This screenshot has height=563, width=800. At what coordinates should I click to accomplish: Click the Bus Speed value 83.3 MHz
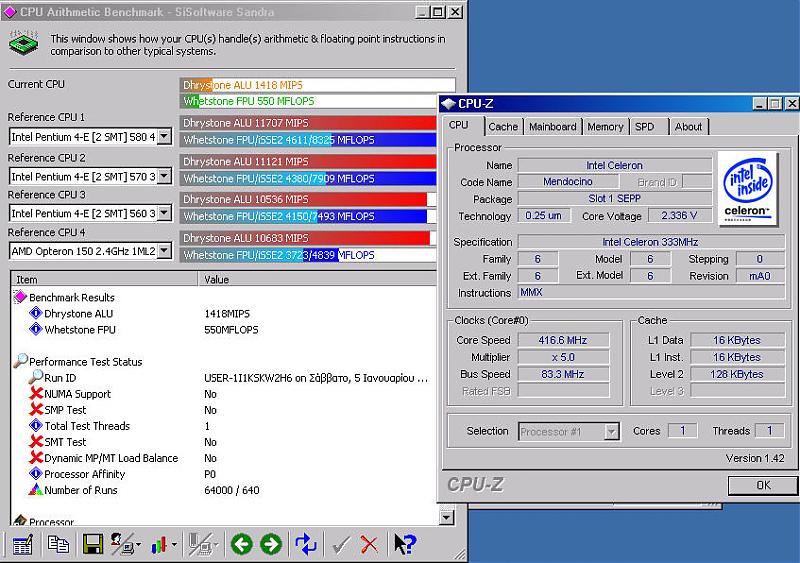coord(563,374)
